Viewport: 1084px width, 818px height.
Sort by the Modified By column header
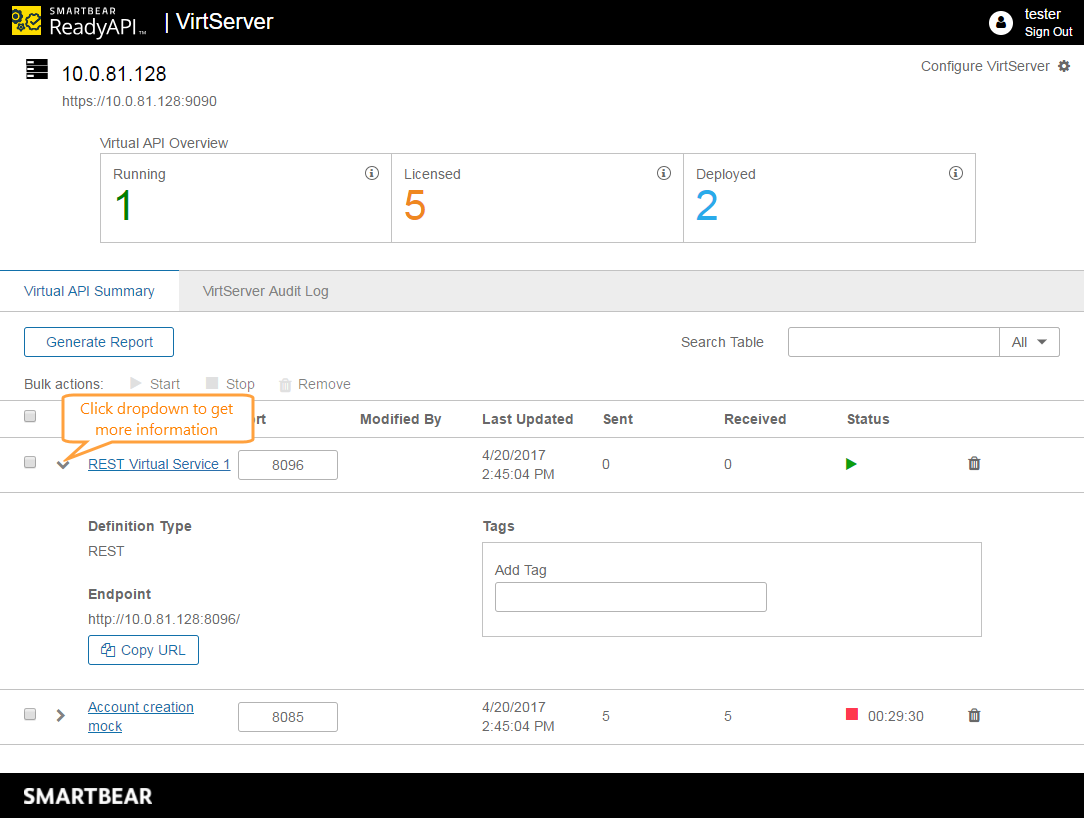coord(400,419)
